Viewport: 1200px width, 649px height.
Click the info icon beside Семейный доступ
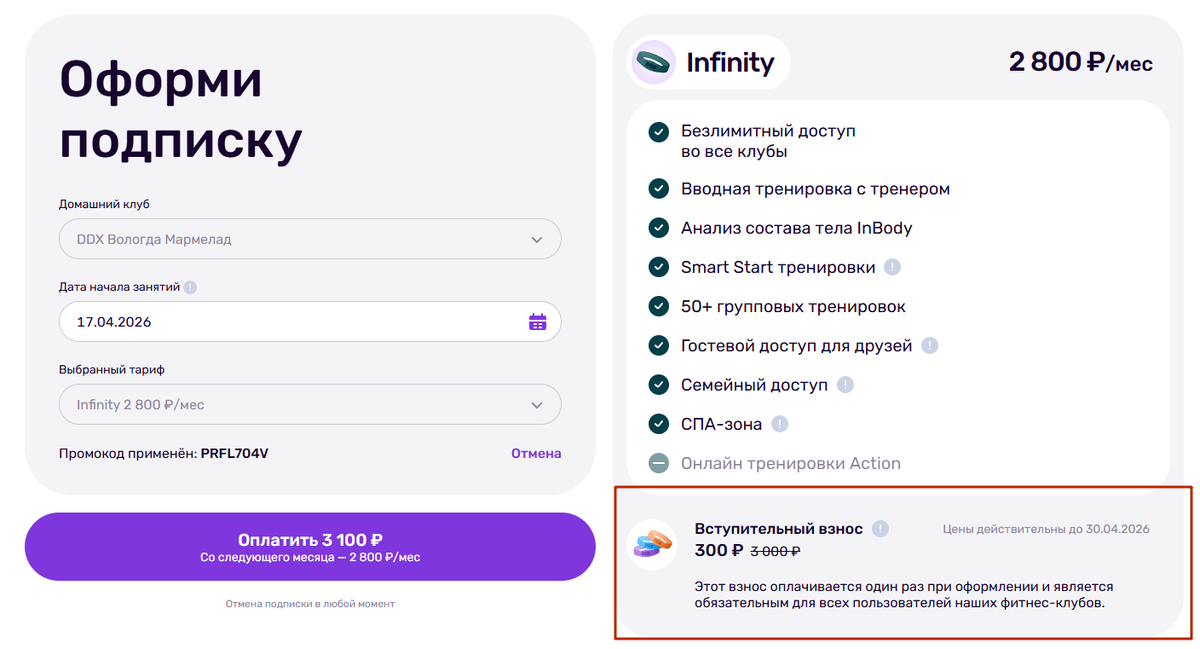coord(846,384)
